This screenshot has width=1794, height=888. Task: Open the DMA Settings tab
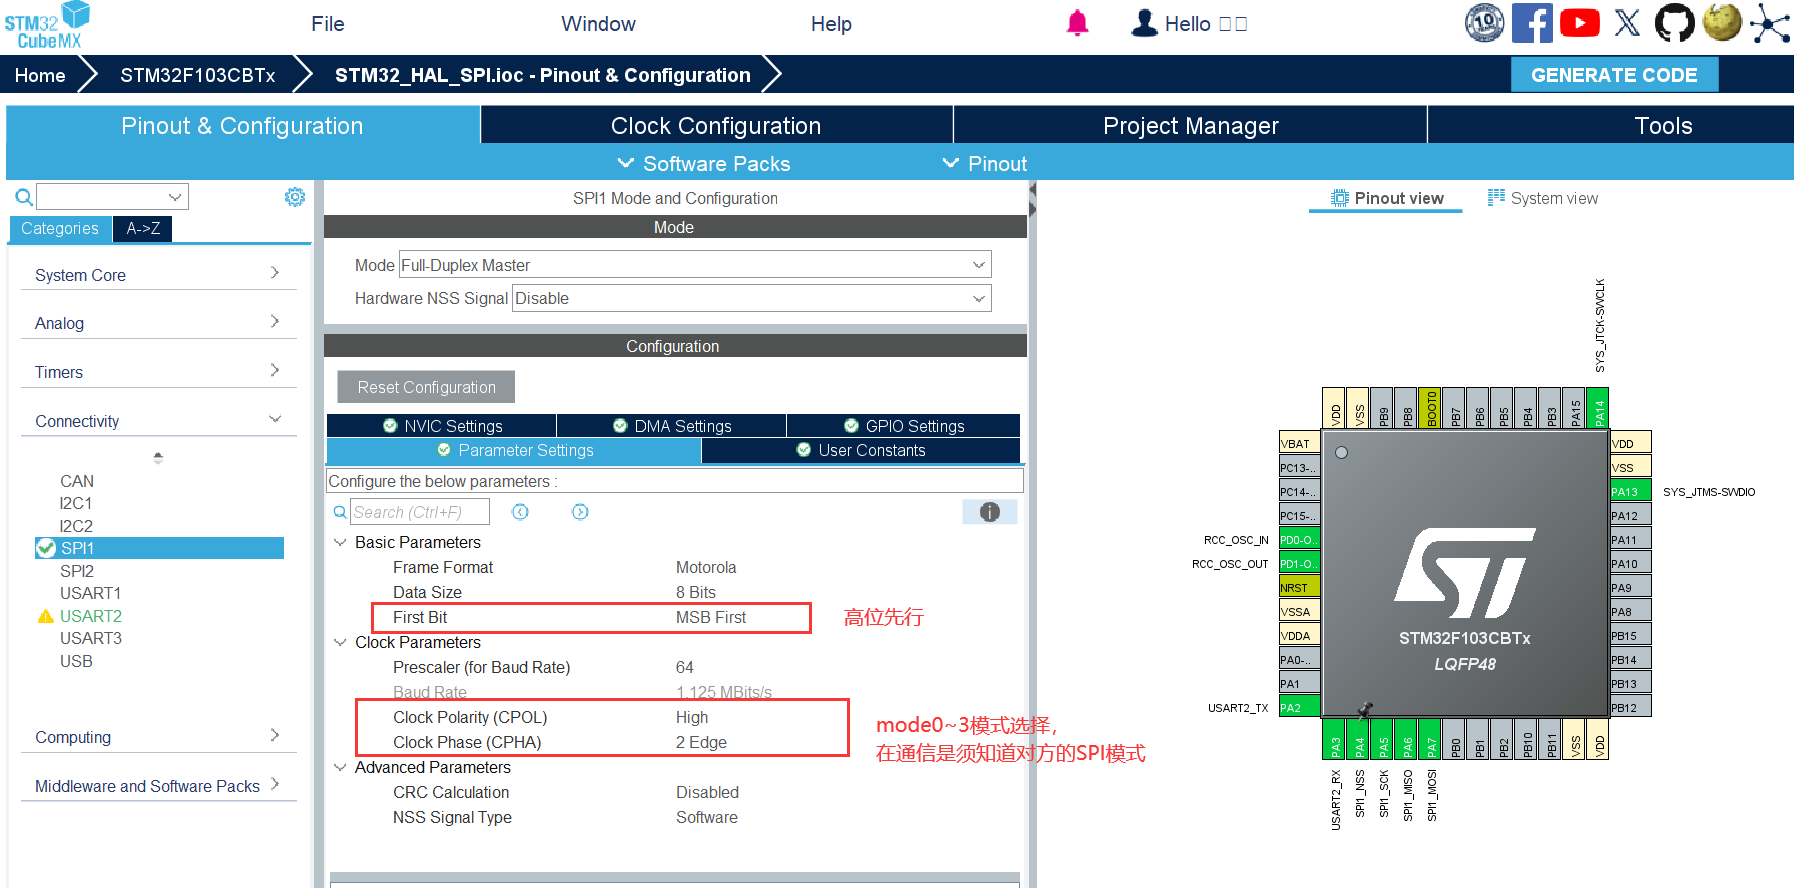tap(672, 426)
